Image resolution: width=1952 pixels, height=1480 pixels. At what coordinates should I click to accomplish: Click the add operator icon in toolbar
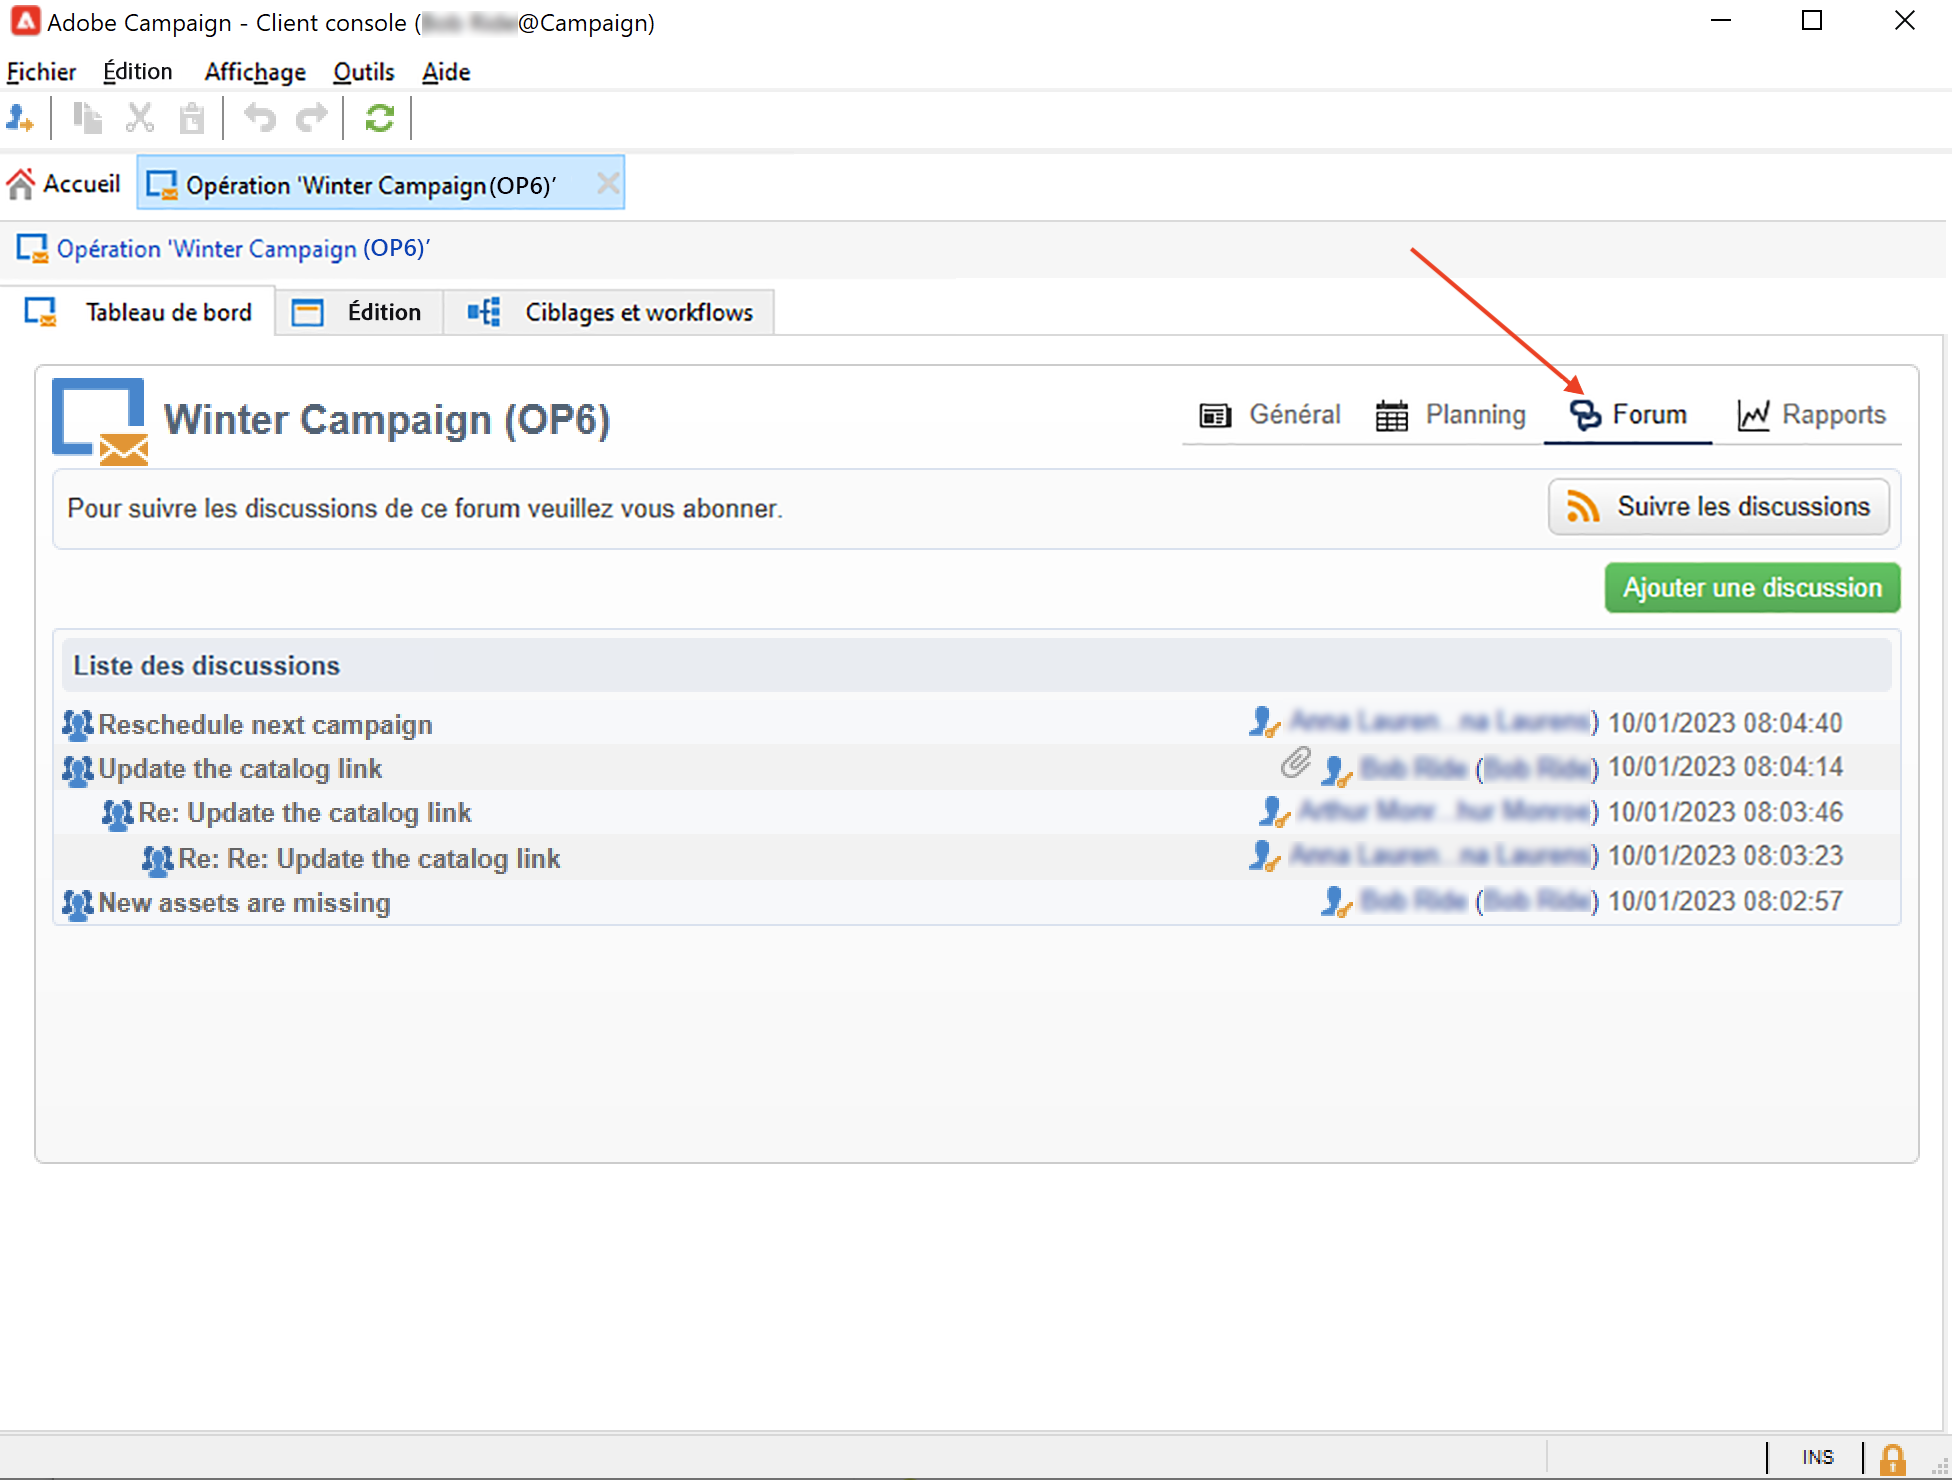(x=20, y=119)
